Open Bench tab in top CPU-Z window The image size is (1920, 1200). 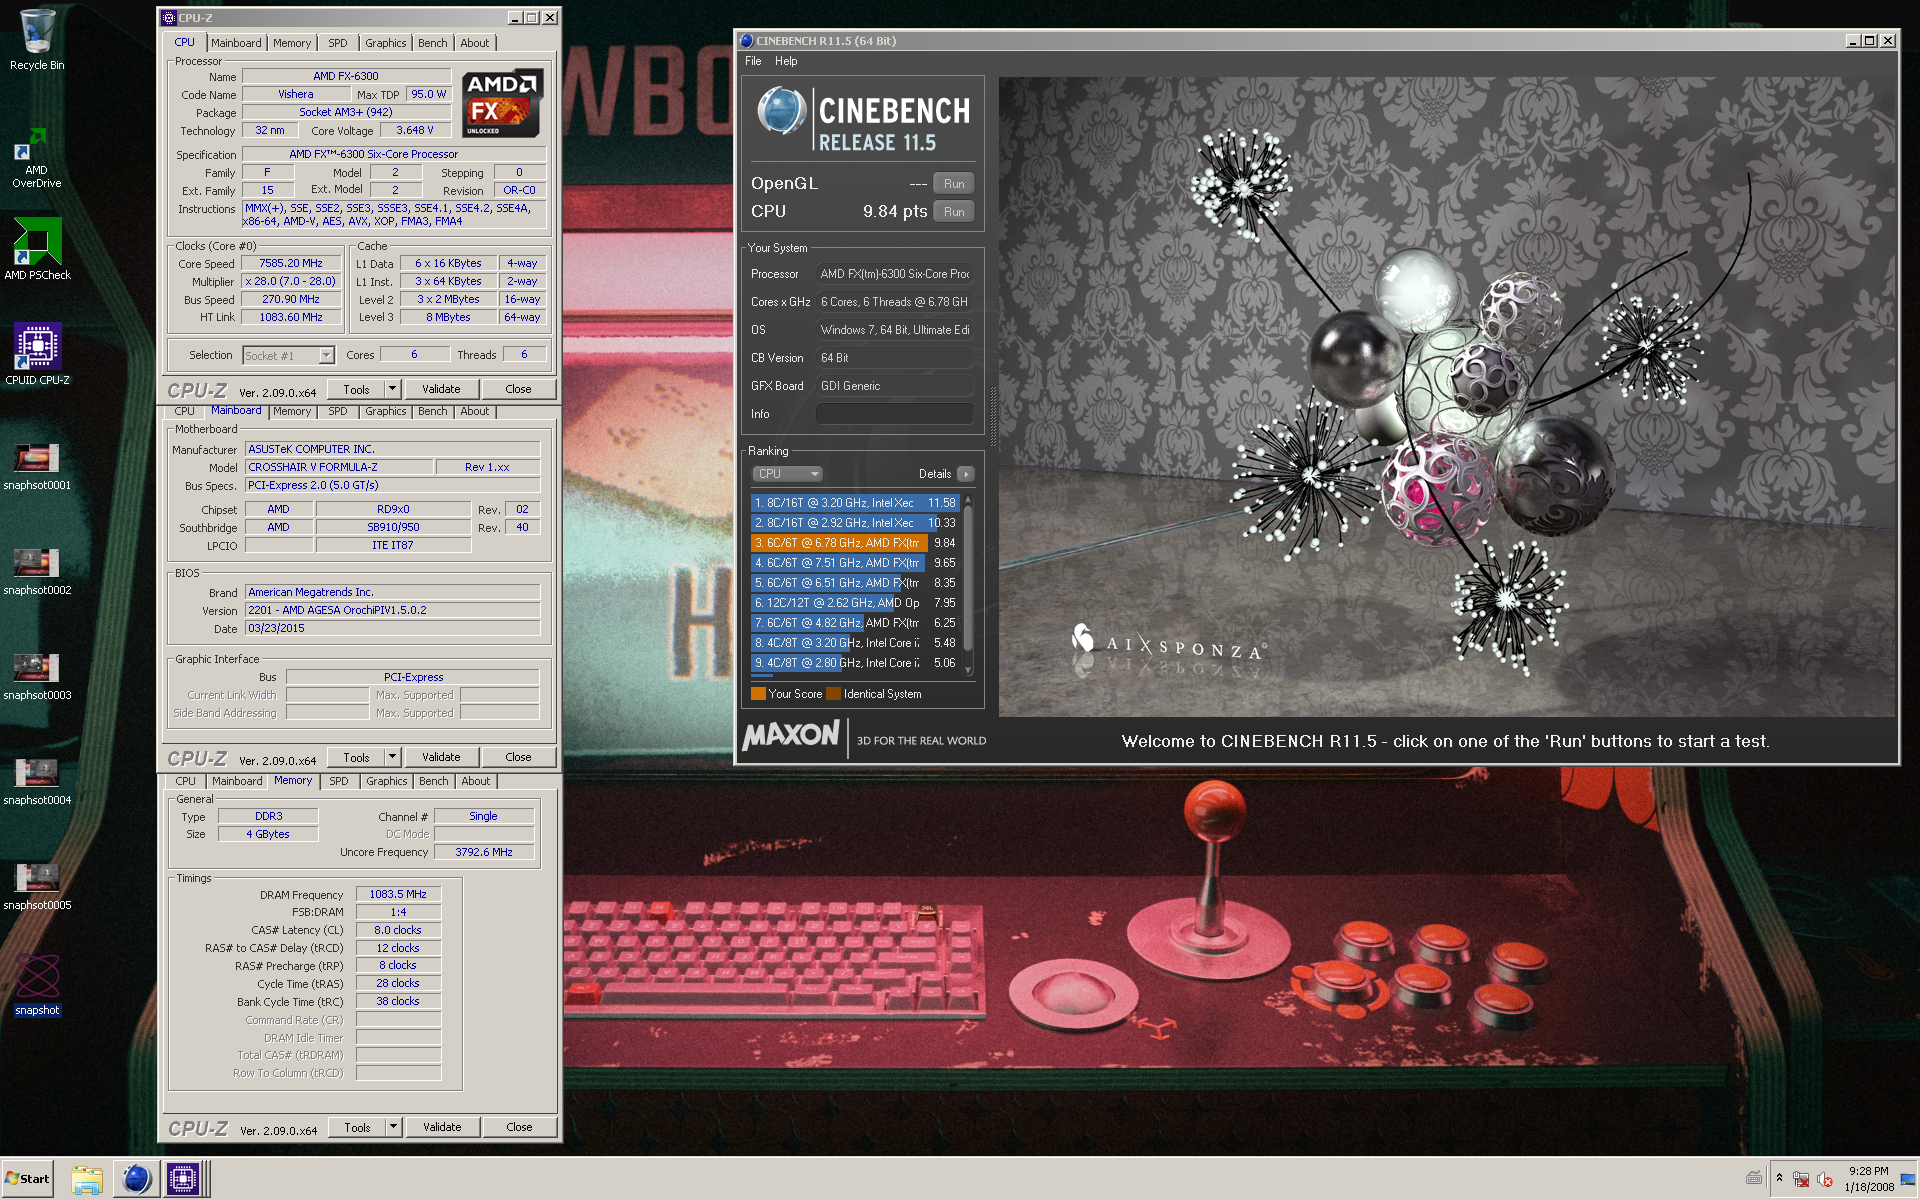point(433,43)
